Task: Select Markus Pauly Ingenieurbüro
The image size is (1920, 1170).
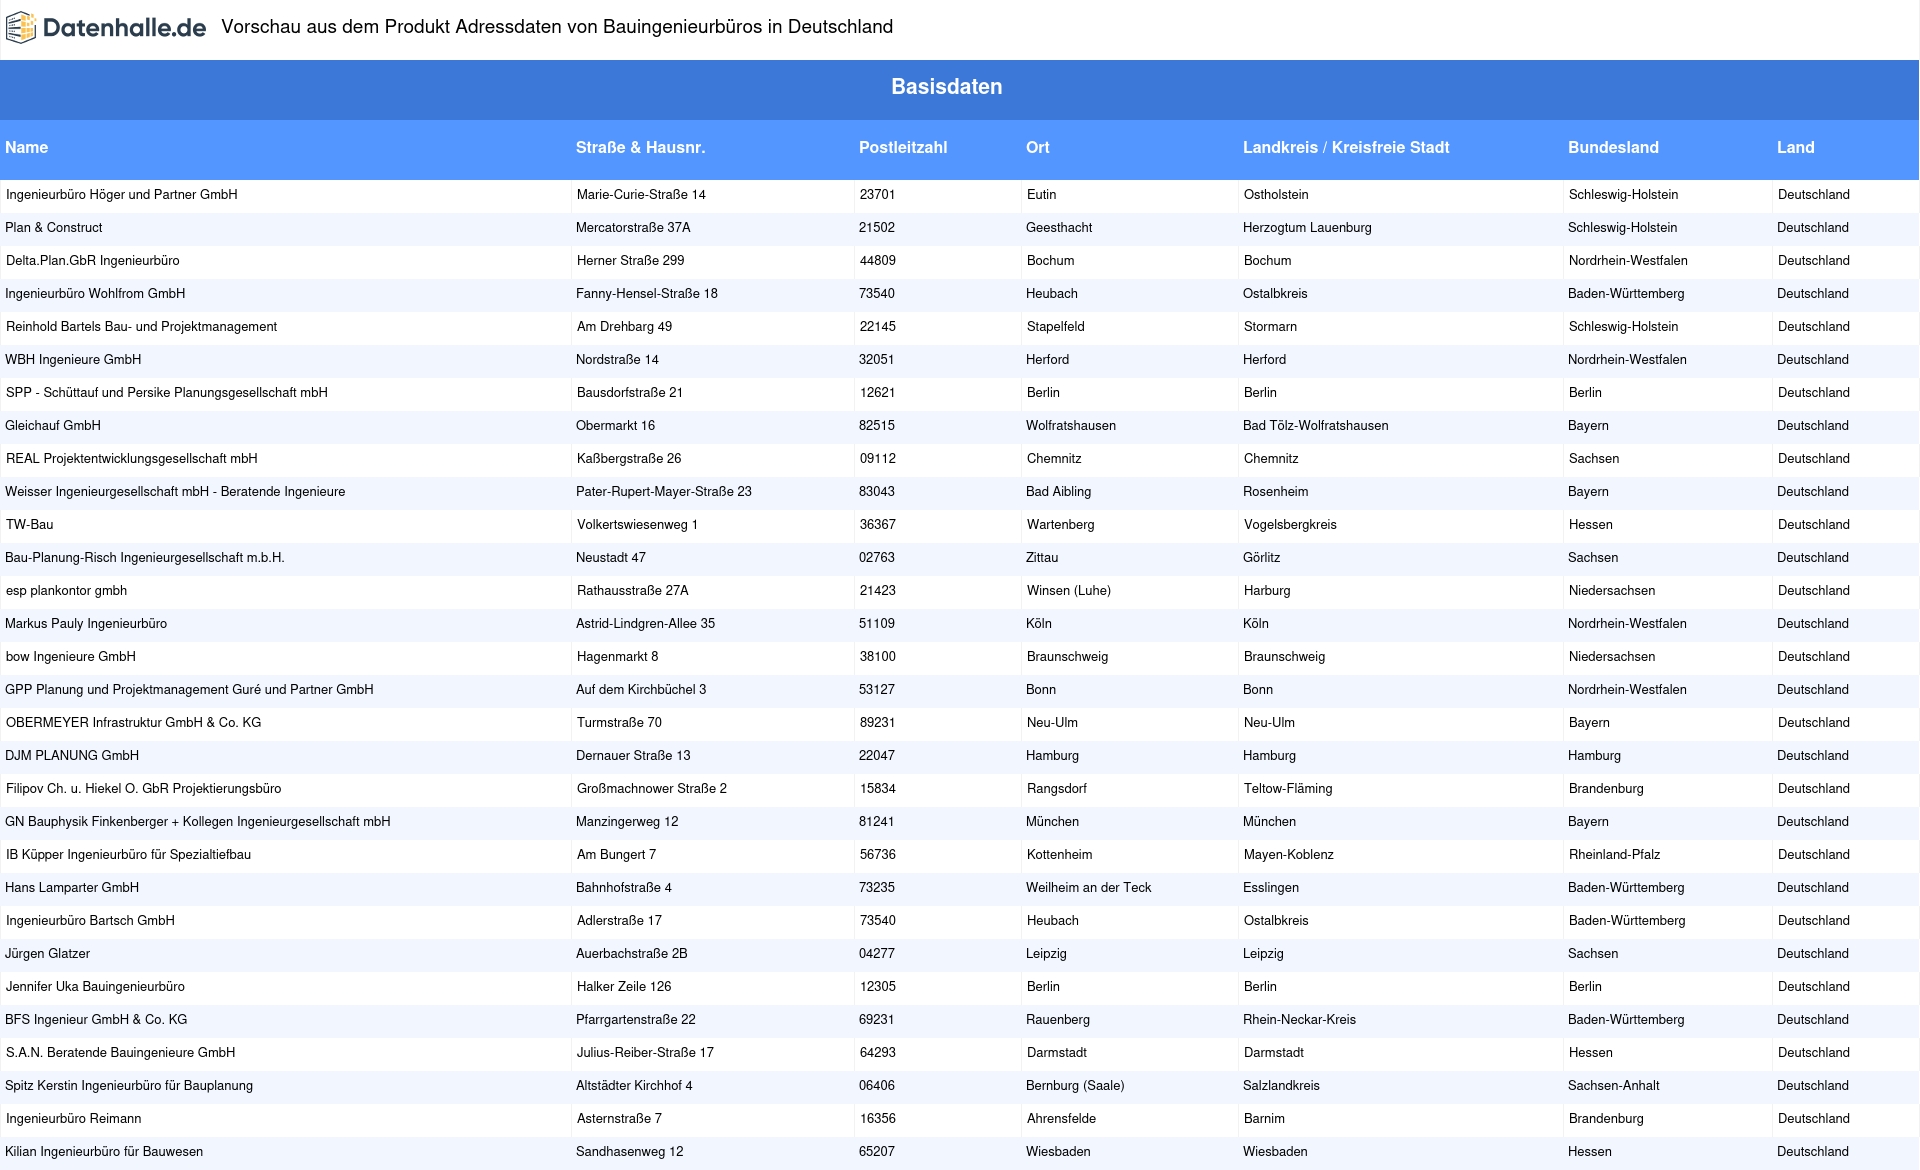Action: pos(86,624)
